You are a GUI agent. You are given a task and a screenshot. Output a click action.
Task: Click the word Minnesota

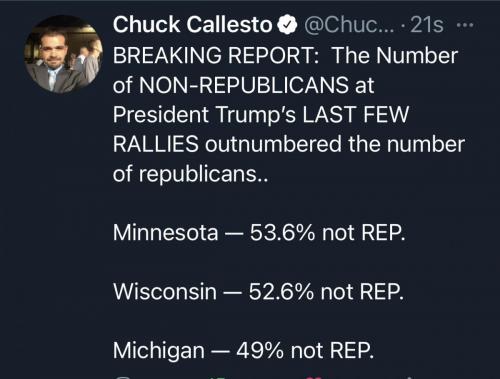click(166, 232)
